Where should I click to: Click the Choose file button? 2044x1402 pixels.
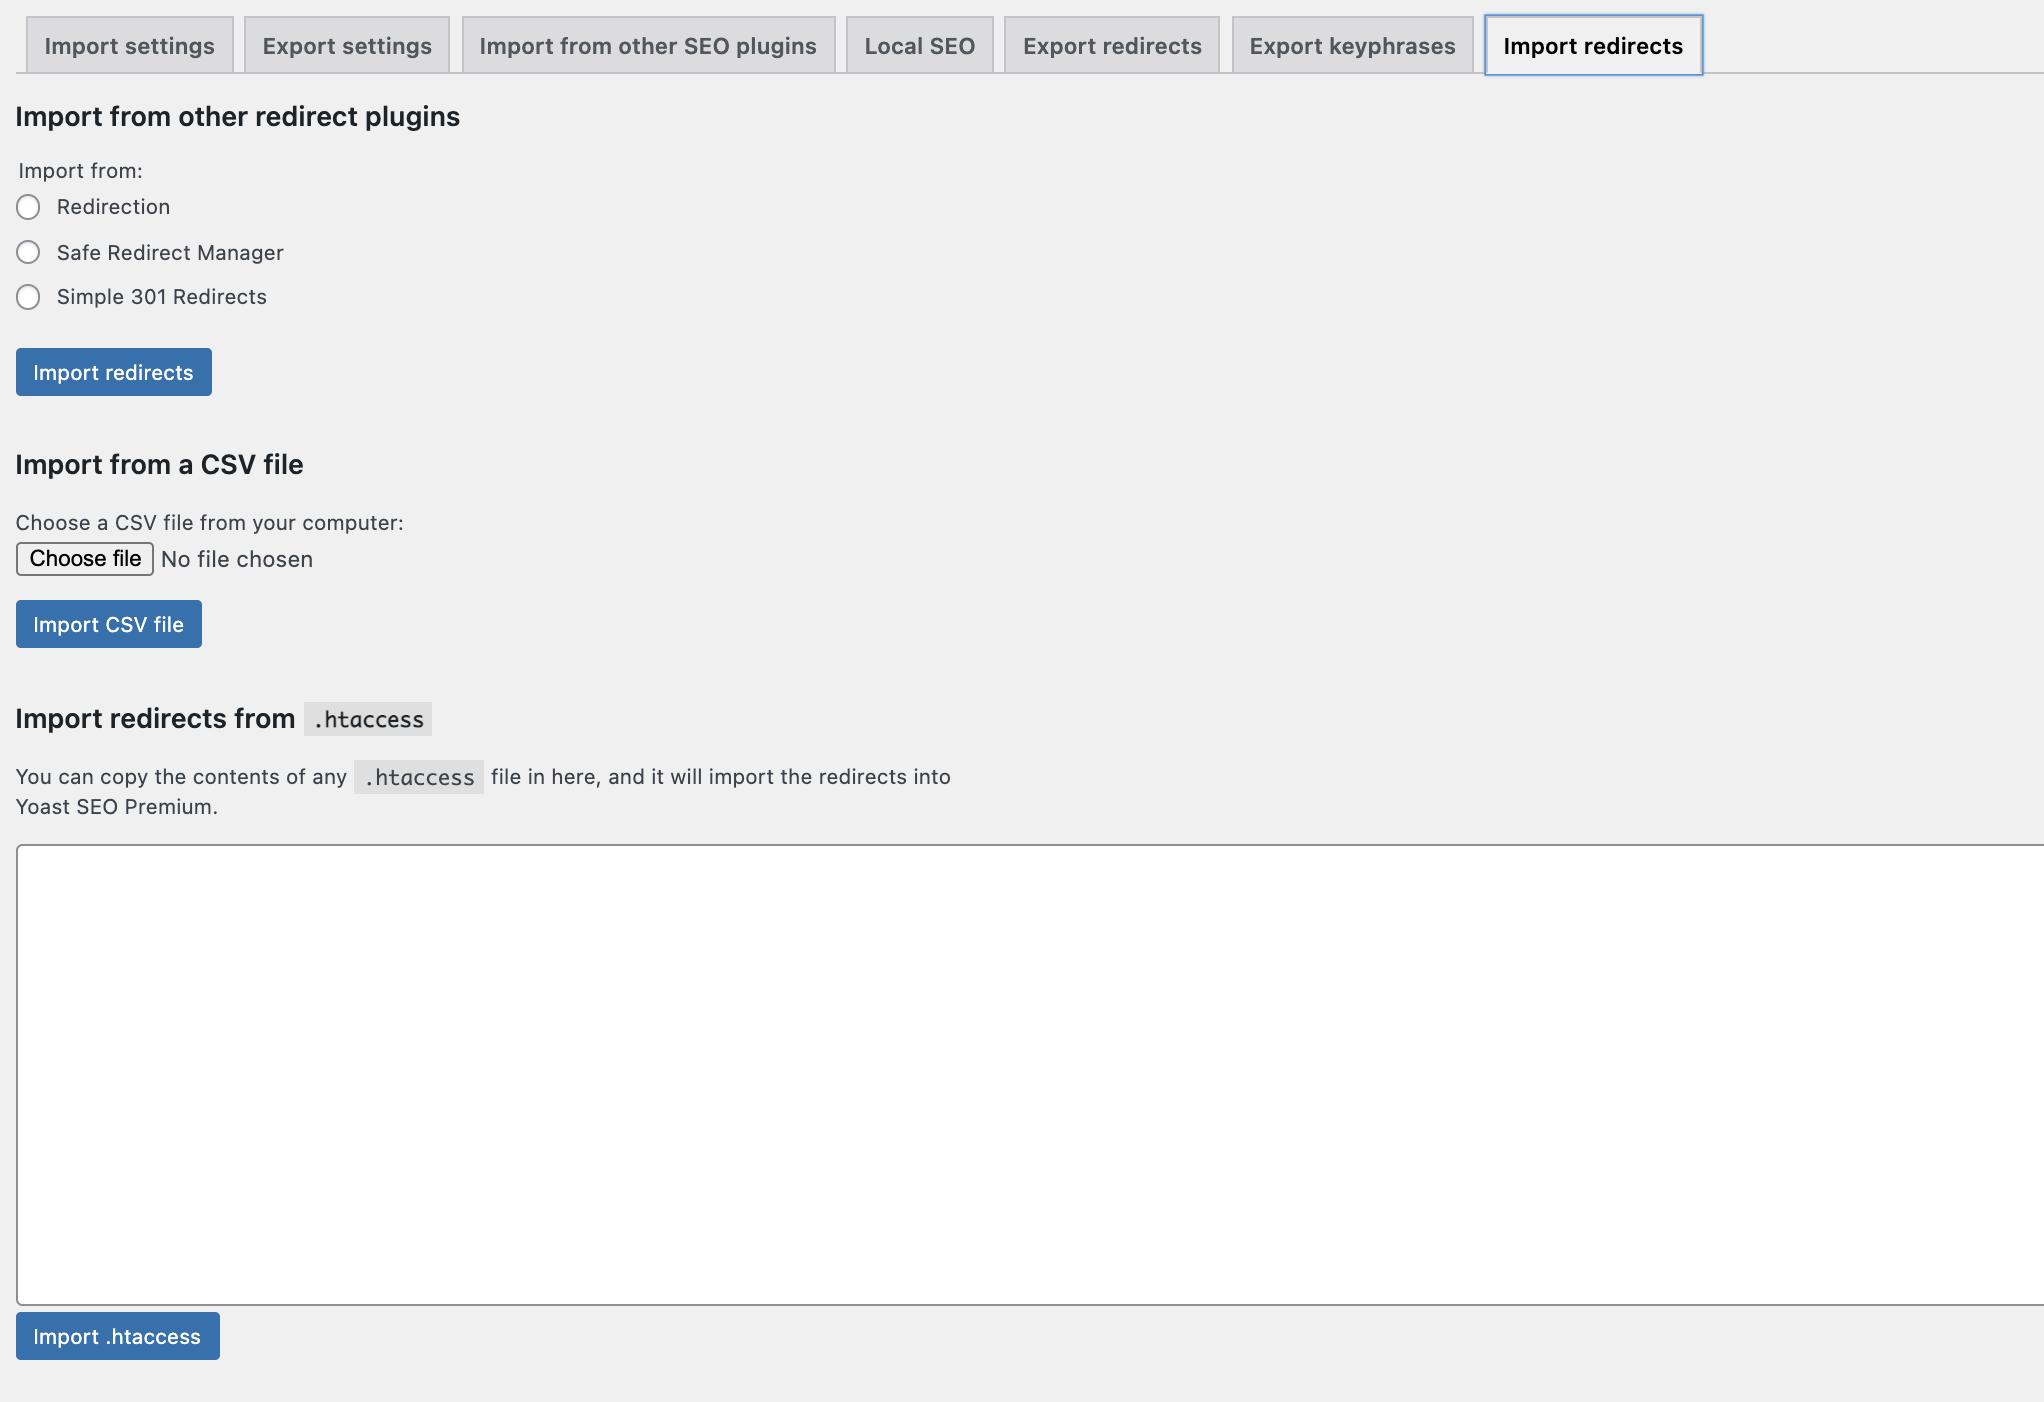coord(85,559)
